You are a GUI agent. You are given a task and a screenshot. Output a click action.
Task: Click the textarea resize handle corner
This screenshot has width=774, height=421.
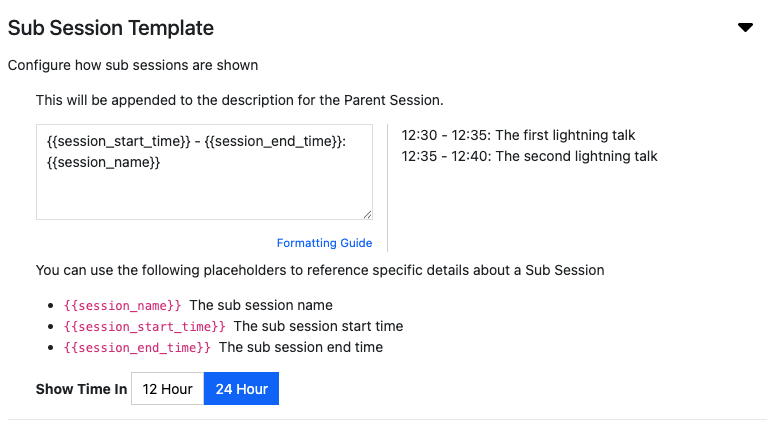tap(367, 214)
